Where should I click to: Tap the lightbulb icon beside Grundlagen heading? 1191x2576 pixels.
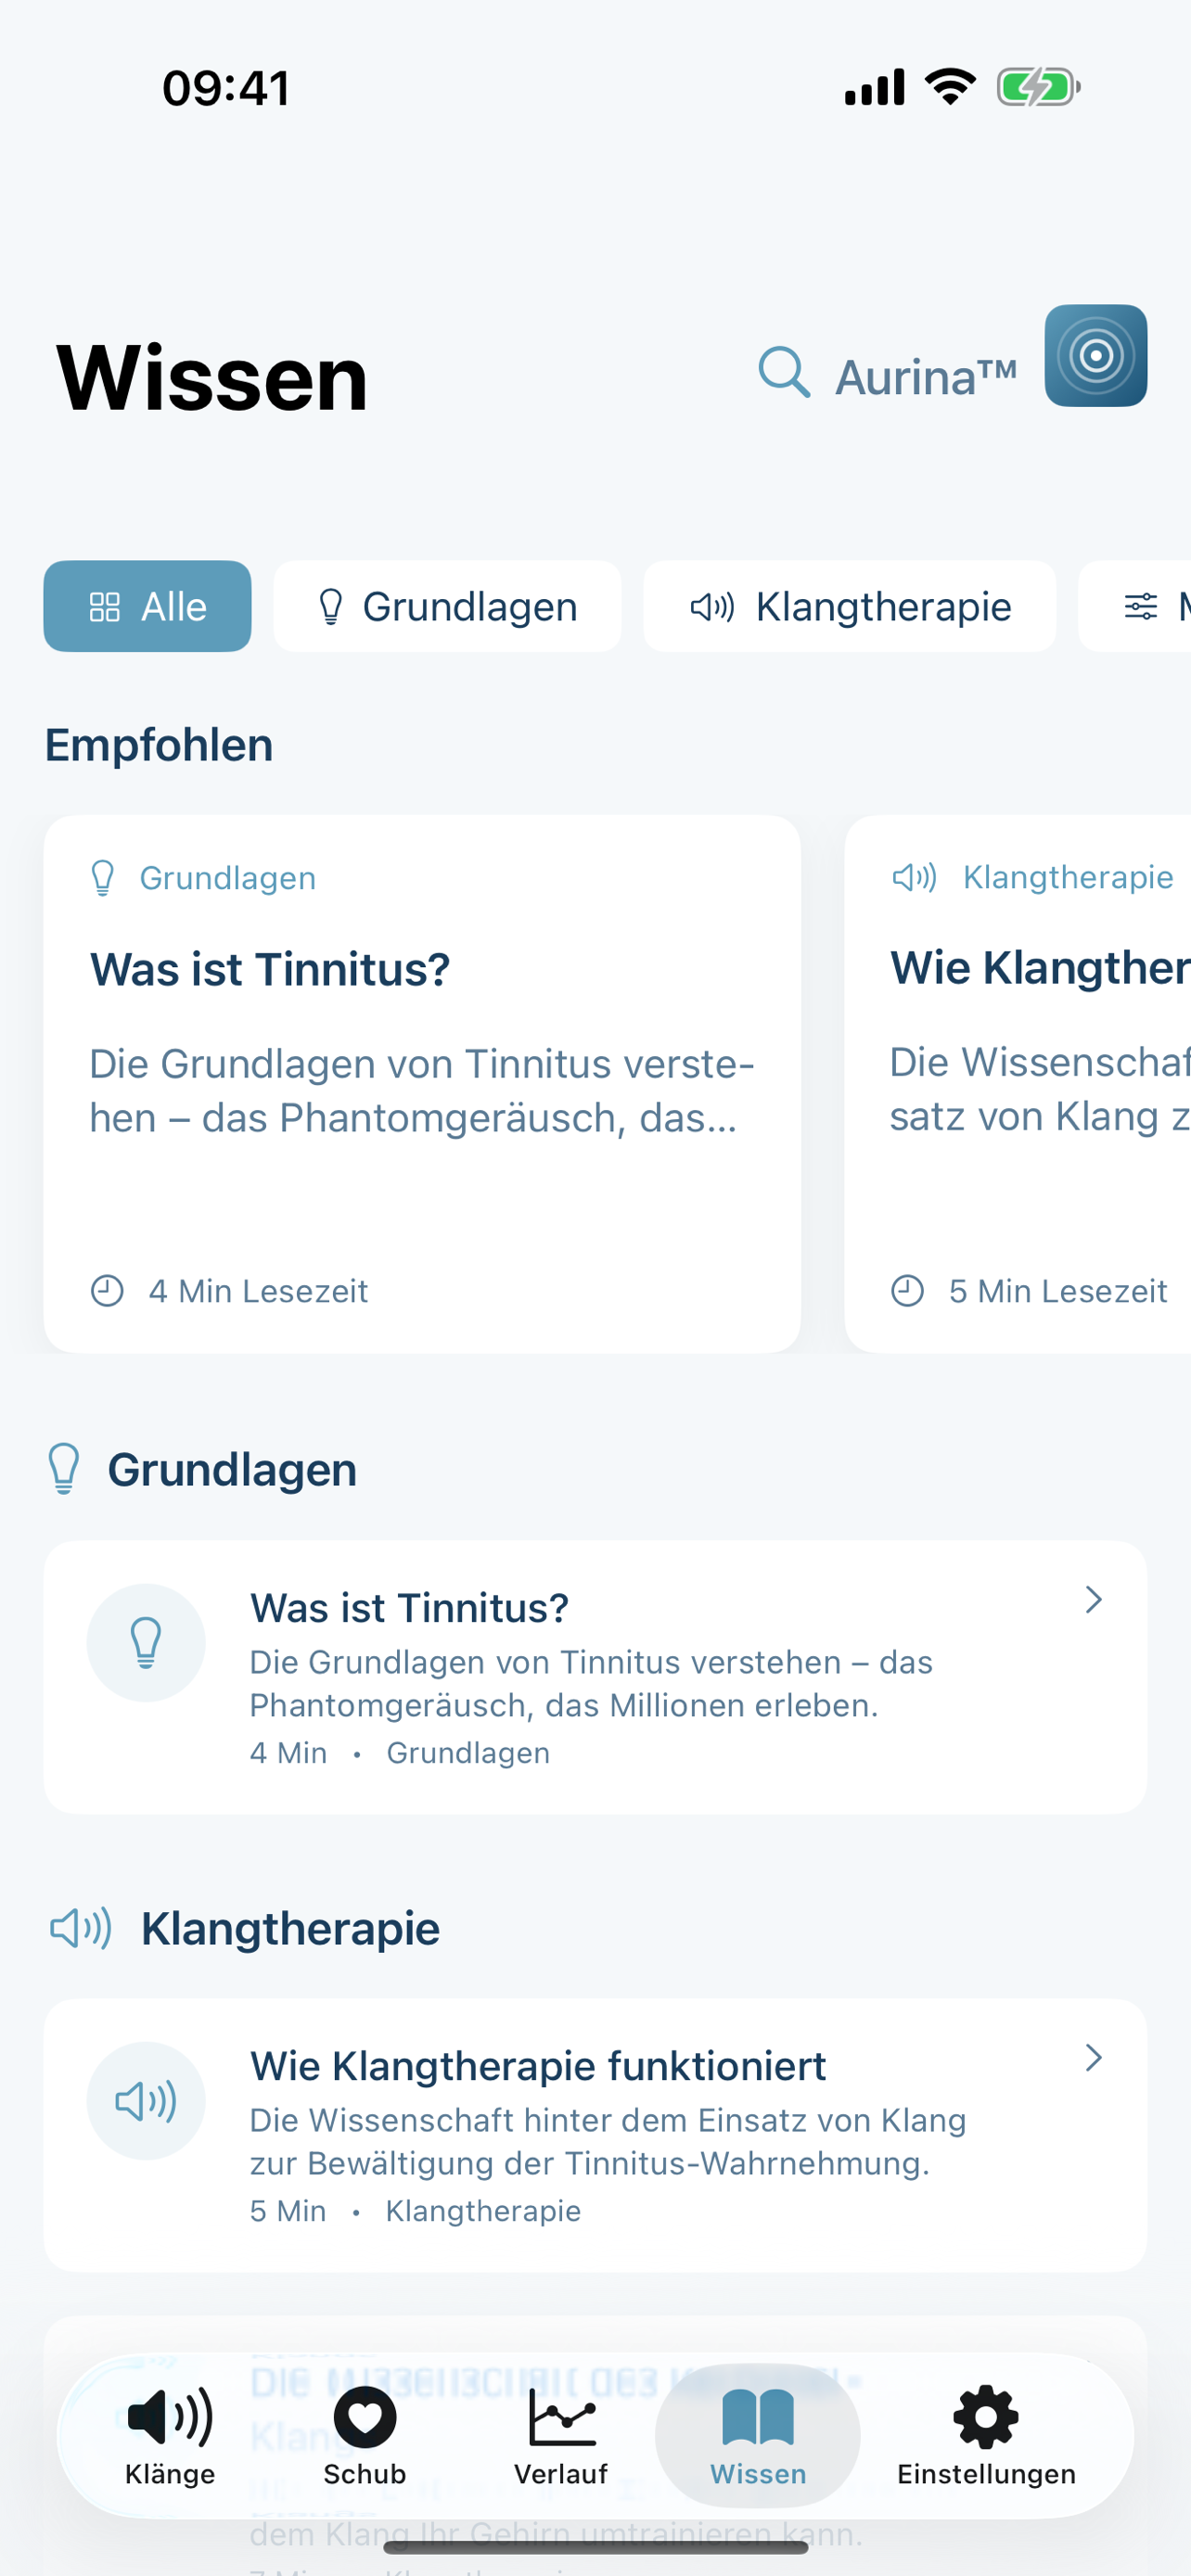[x=64, y=1468]
